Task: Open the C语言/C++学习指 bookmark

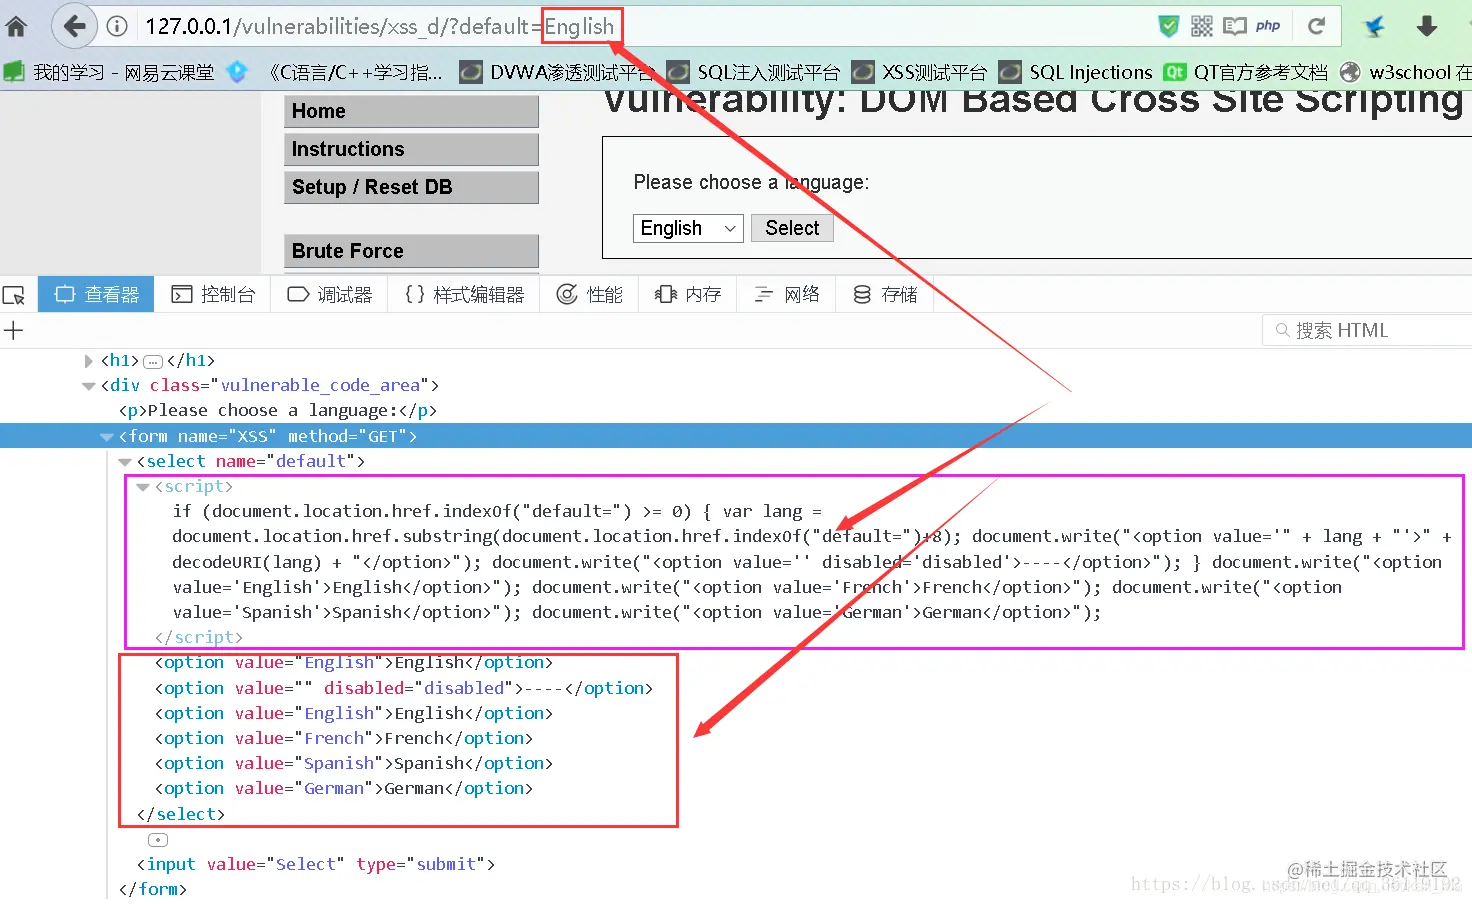Action: (x=335, y=72)
